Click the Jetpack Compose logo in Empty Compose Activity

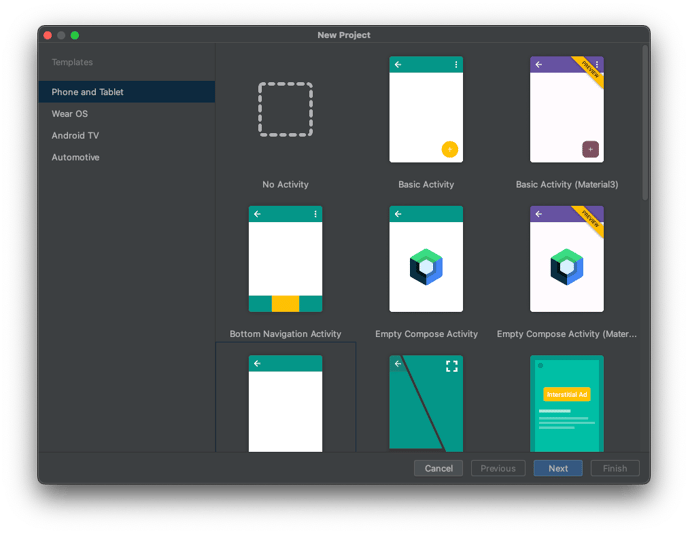click(426, 267)
